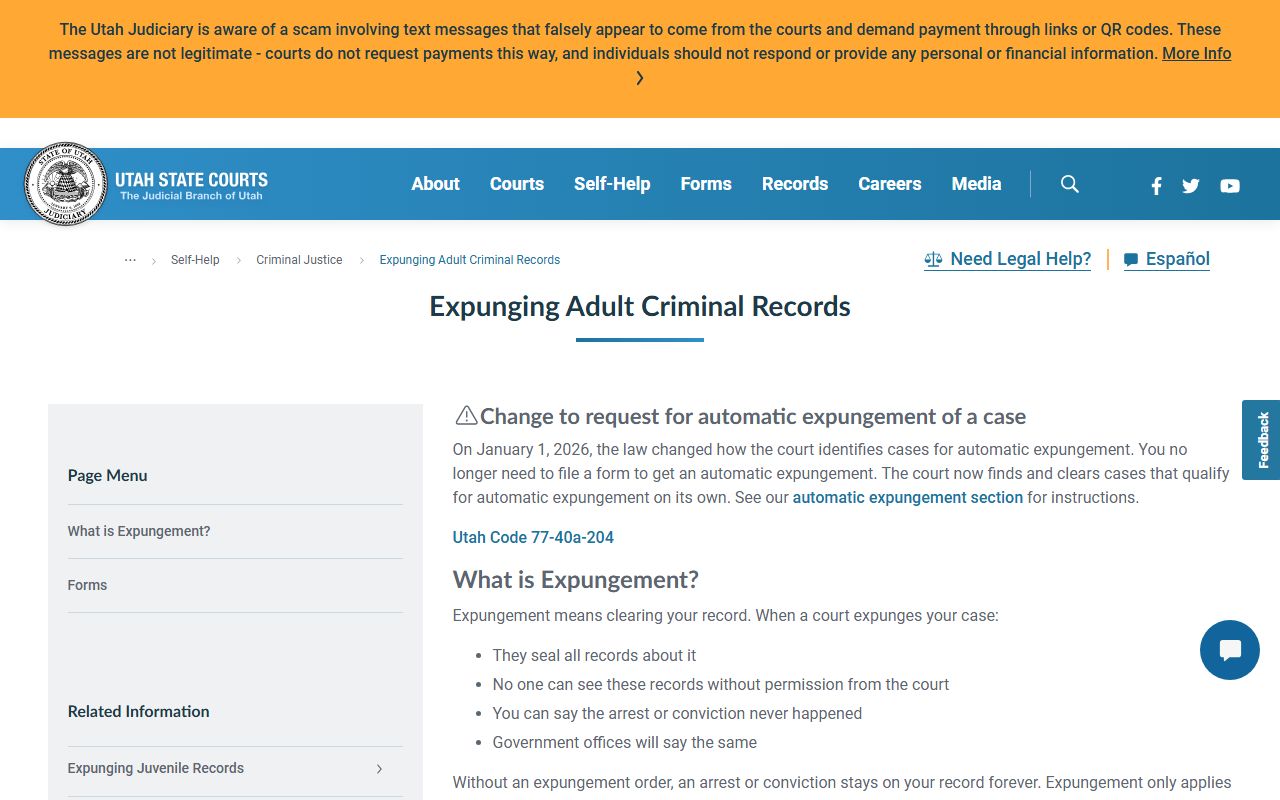This screenshot has width=1280, height=800.
Task: Click the bullet 'Government offices will say the same'
Action: point(625,743)
